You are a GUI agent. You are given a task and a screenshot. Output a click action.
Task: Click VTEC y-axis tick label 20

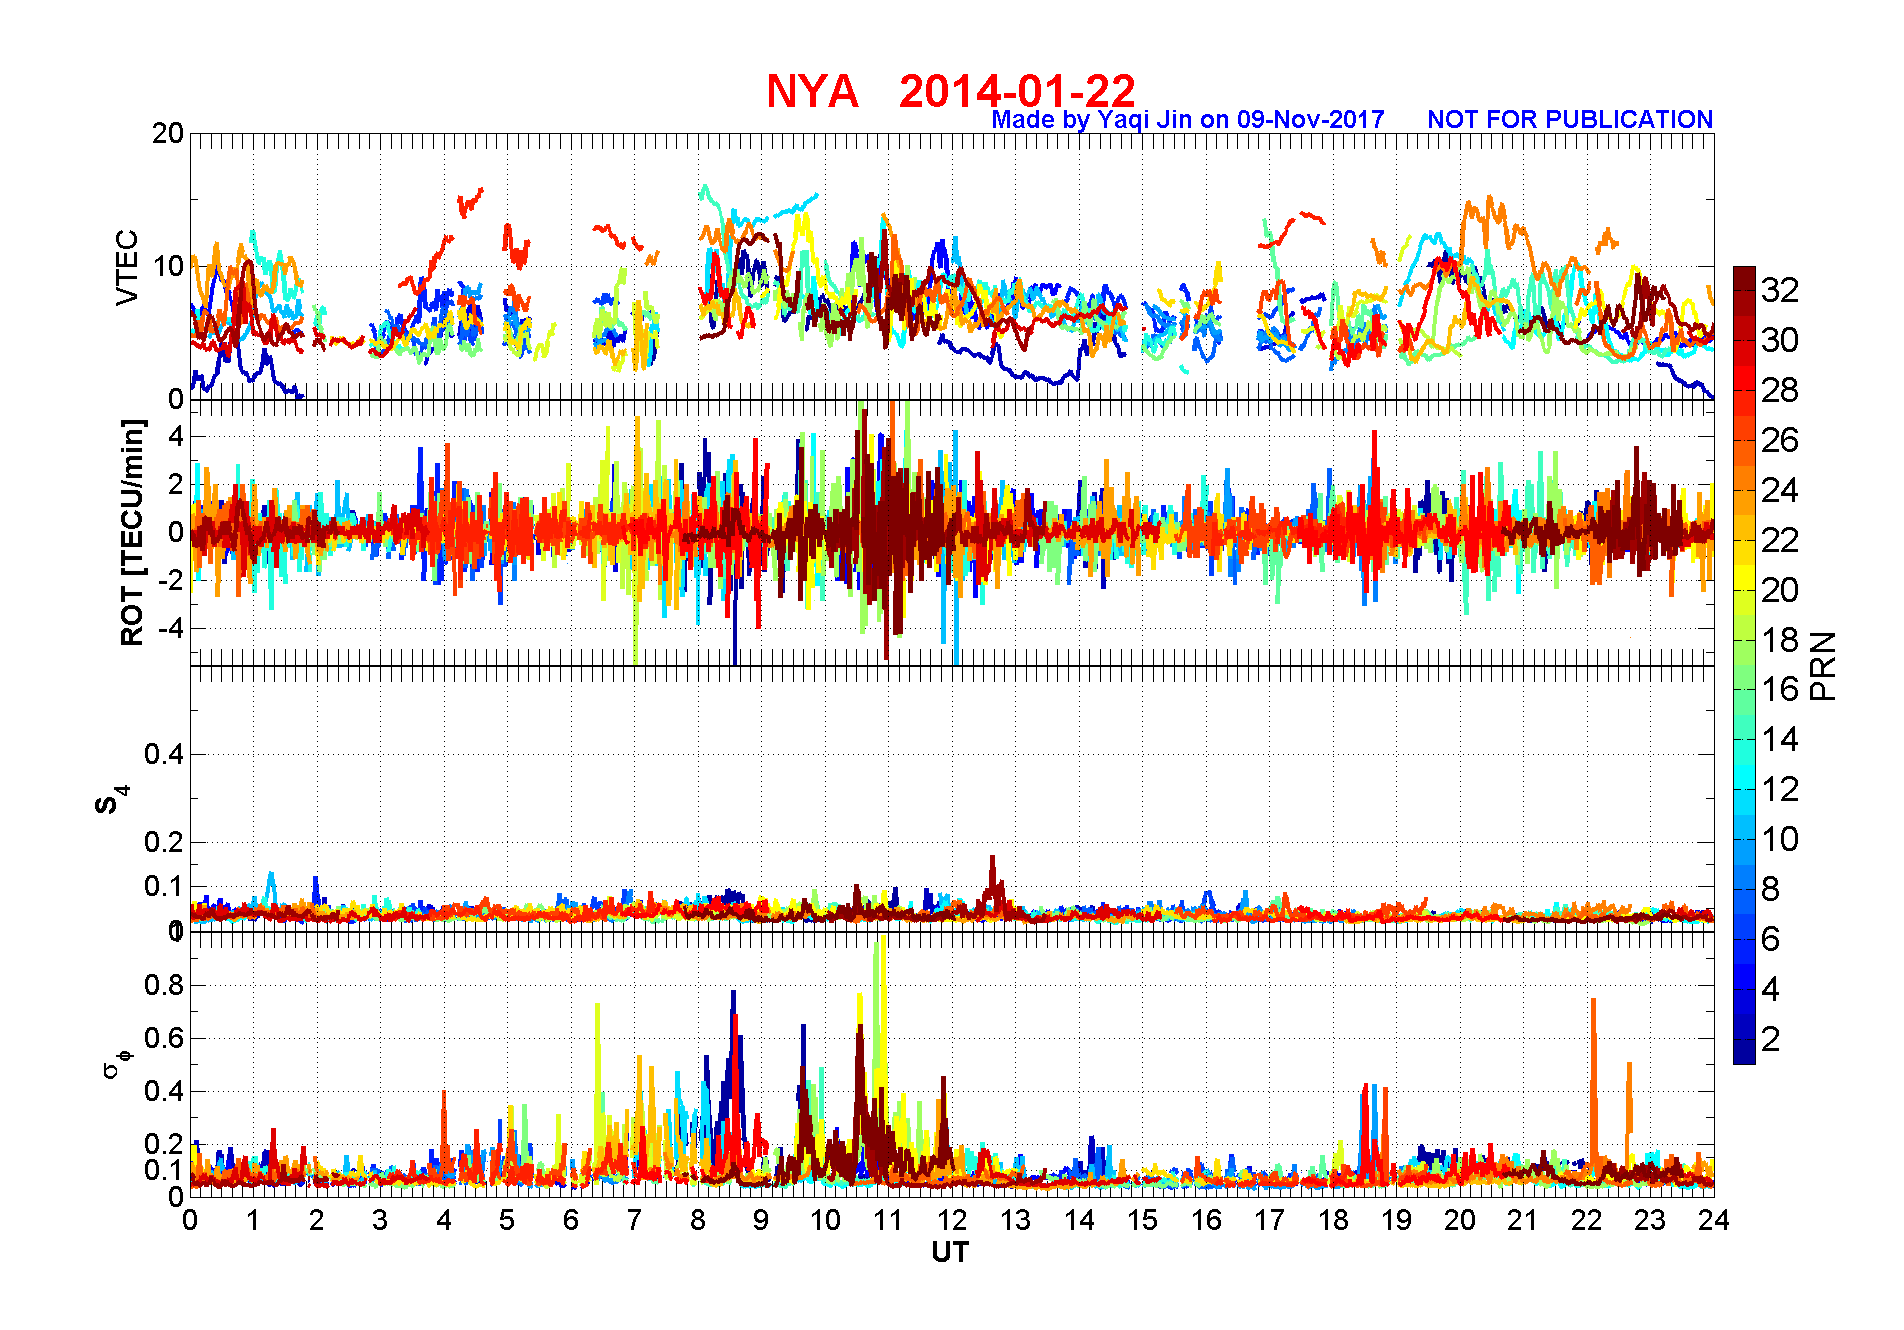tap(168, 133)
